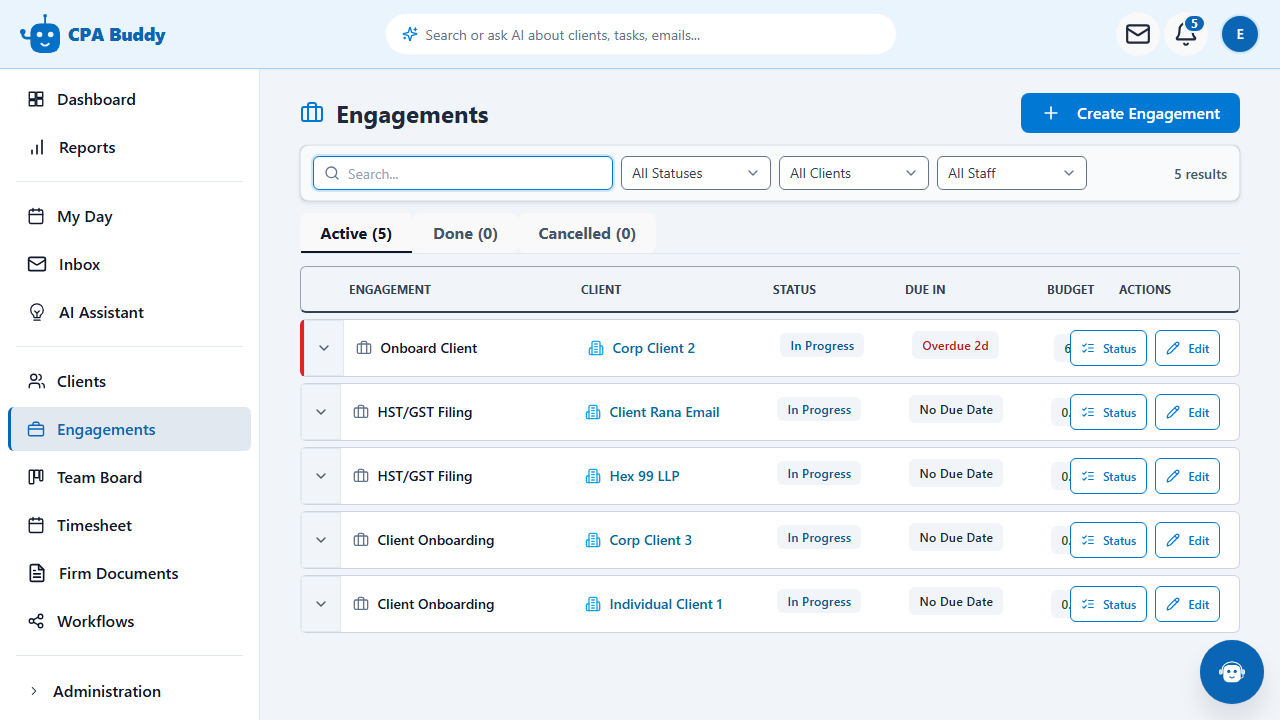Open the chatbot assistant floating button
The image size is (1280, 720).
point(1232,672)
